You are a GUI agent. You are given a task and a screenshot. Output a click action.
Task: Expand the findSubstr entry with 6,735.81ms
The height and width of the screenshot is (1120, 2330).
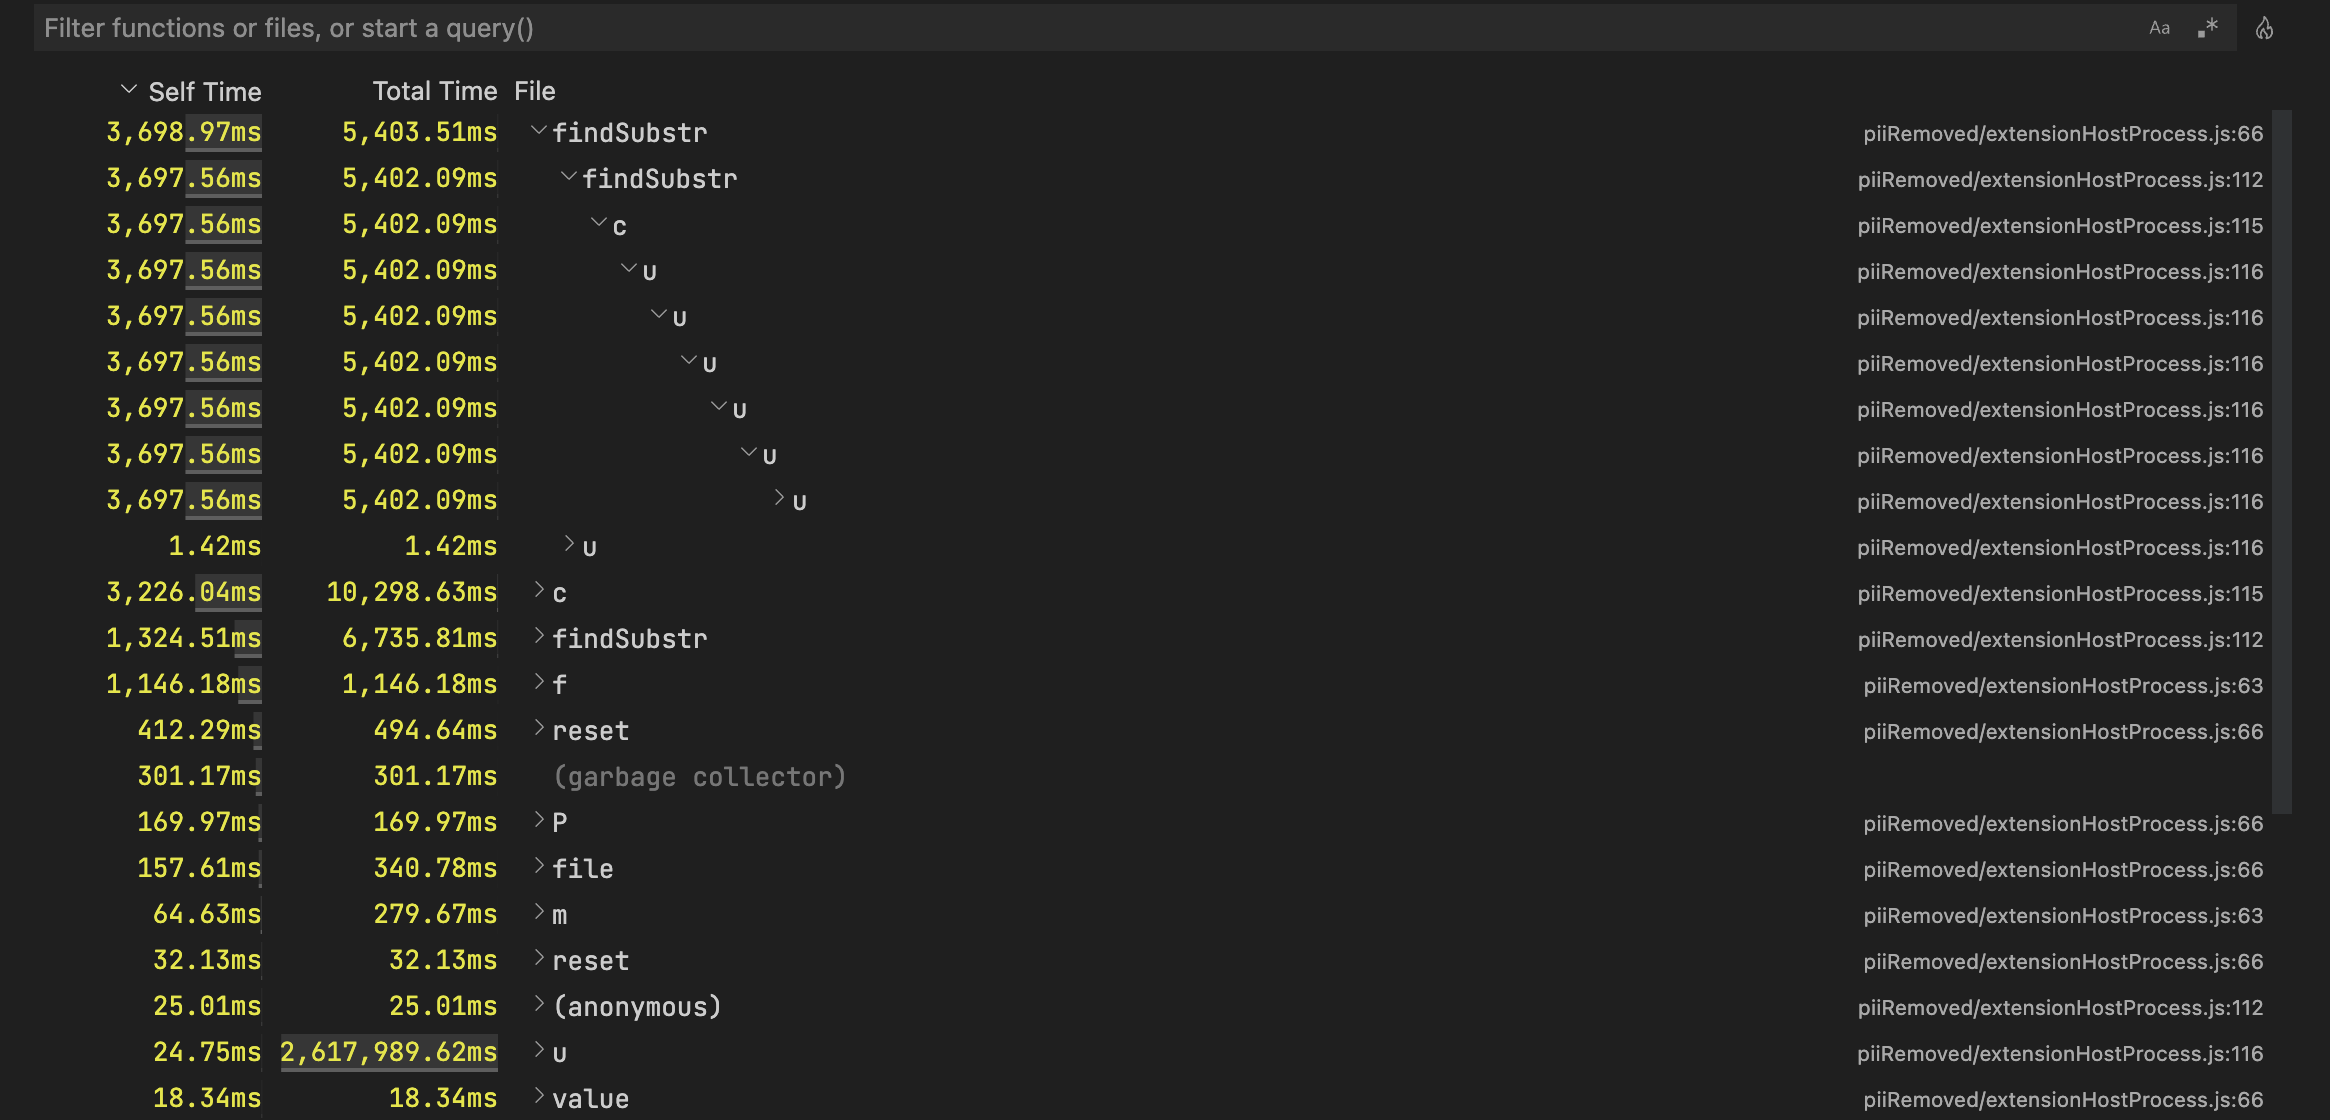pyautogui.click(x=539, y=638)
